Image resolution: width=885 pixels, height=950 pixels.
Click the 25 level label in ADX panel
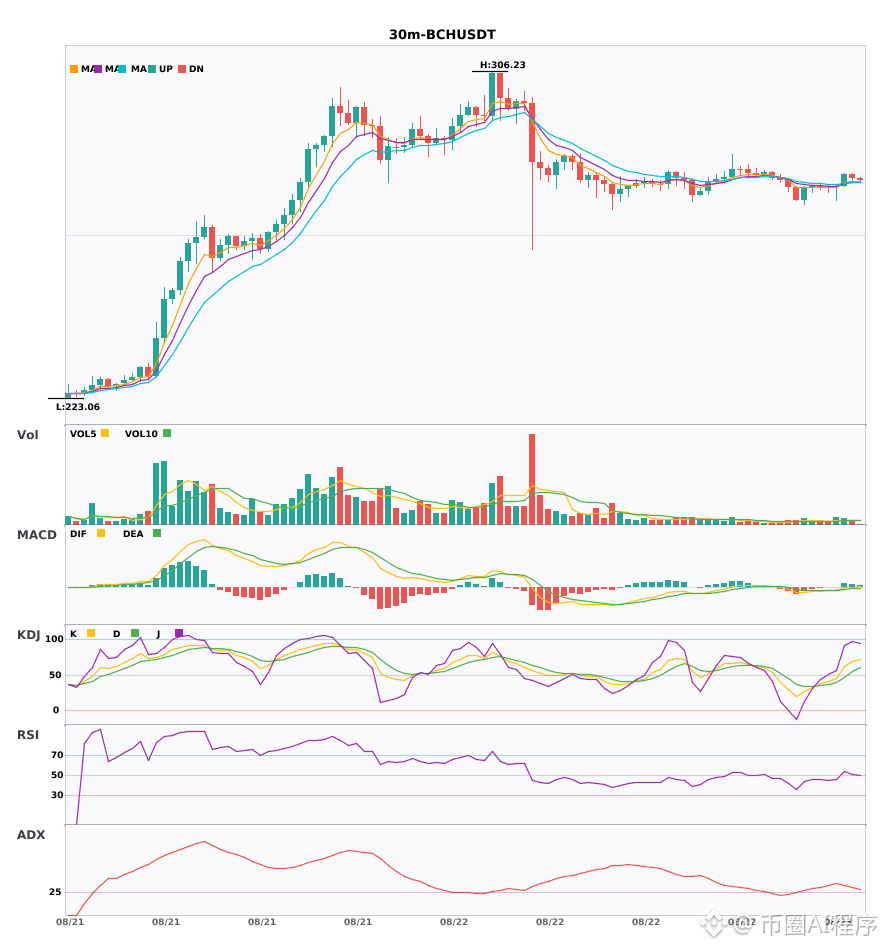[x=55, y=892]
